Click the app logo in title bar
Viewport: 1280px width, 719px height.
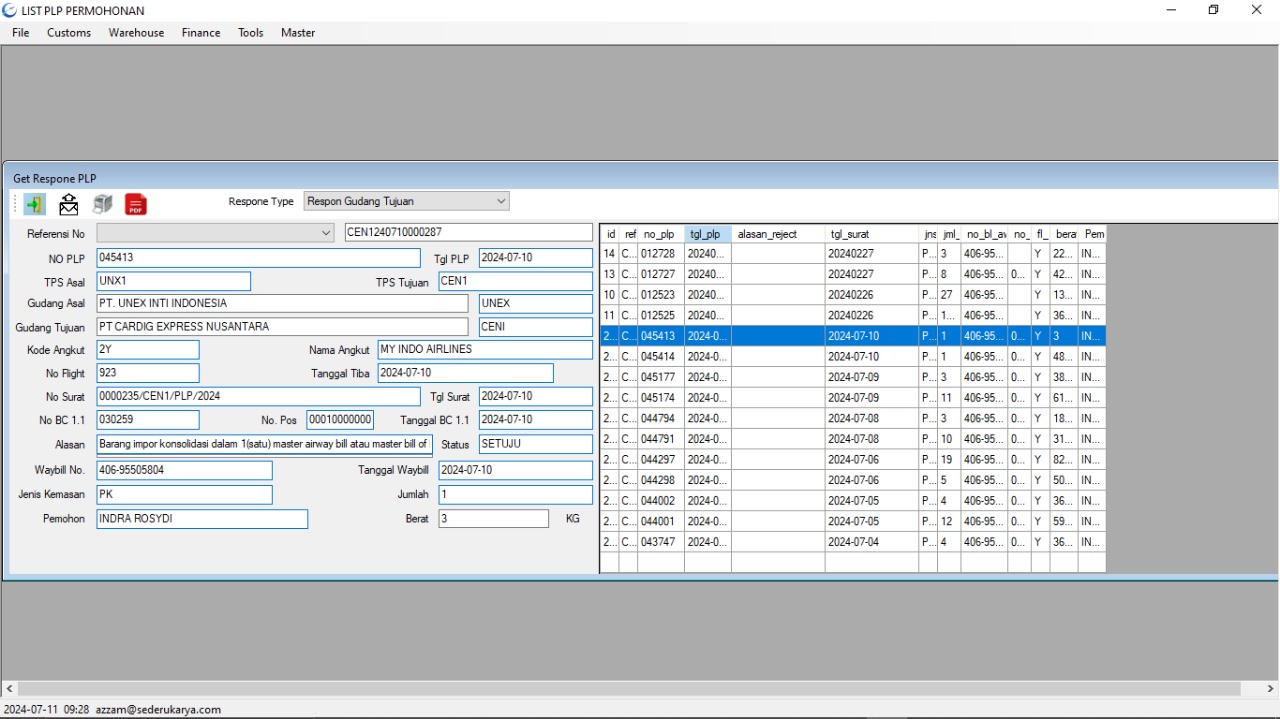(x=10, y=10)
